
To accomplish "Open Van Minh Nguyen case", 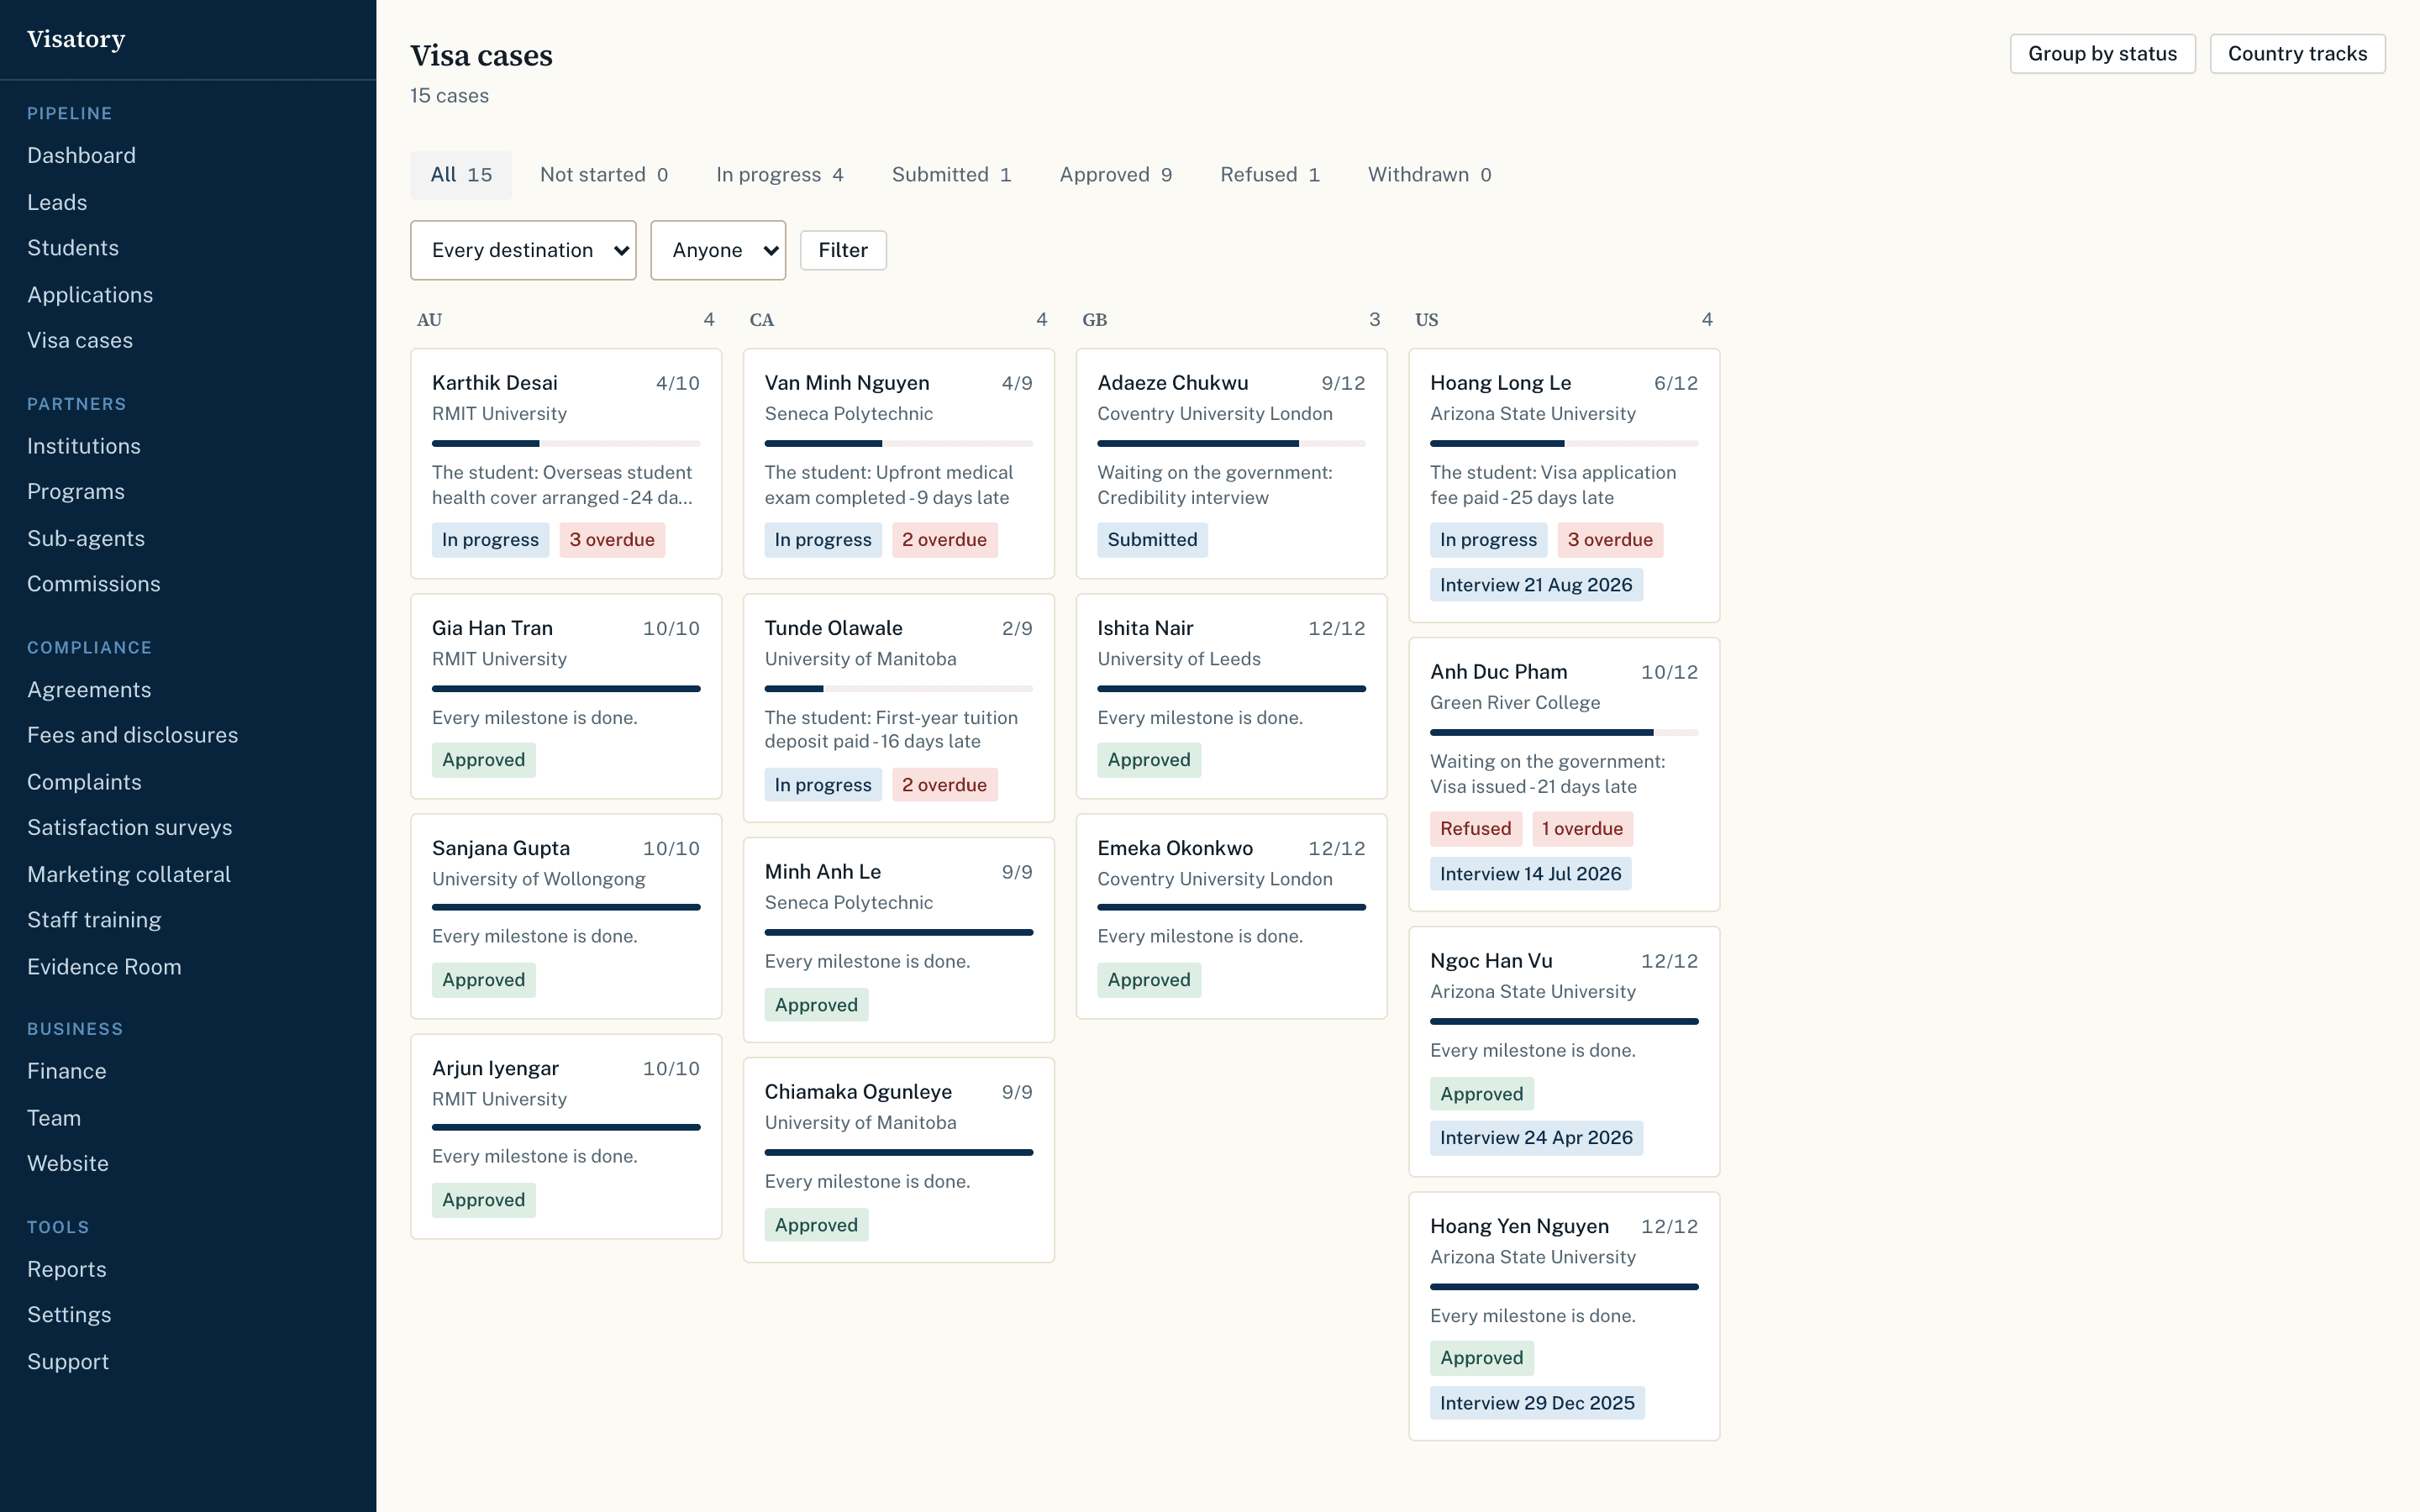I will (899, 463).
